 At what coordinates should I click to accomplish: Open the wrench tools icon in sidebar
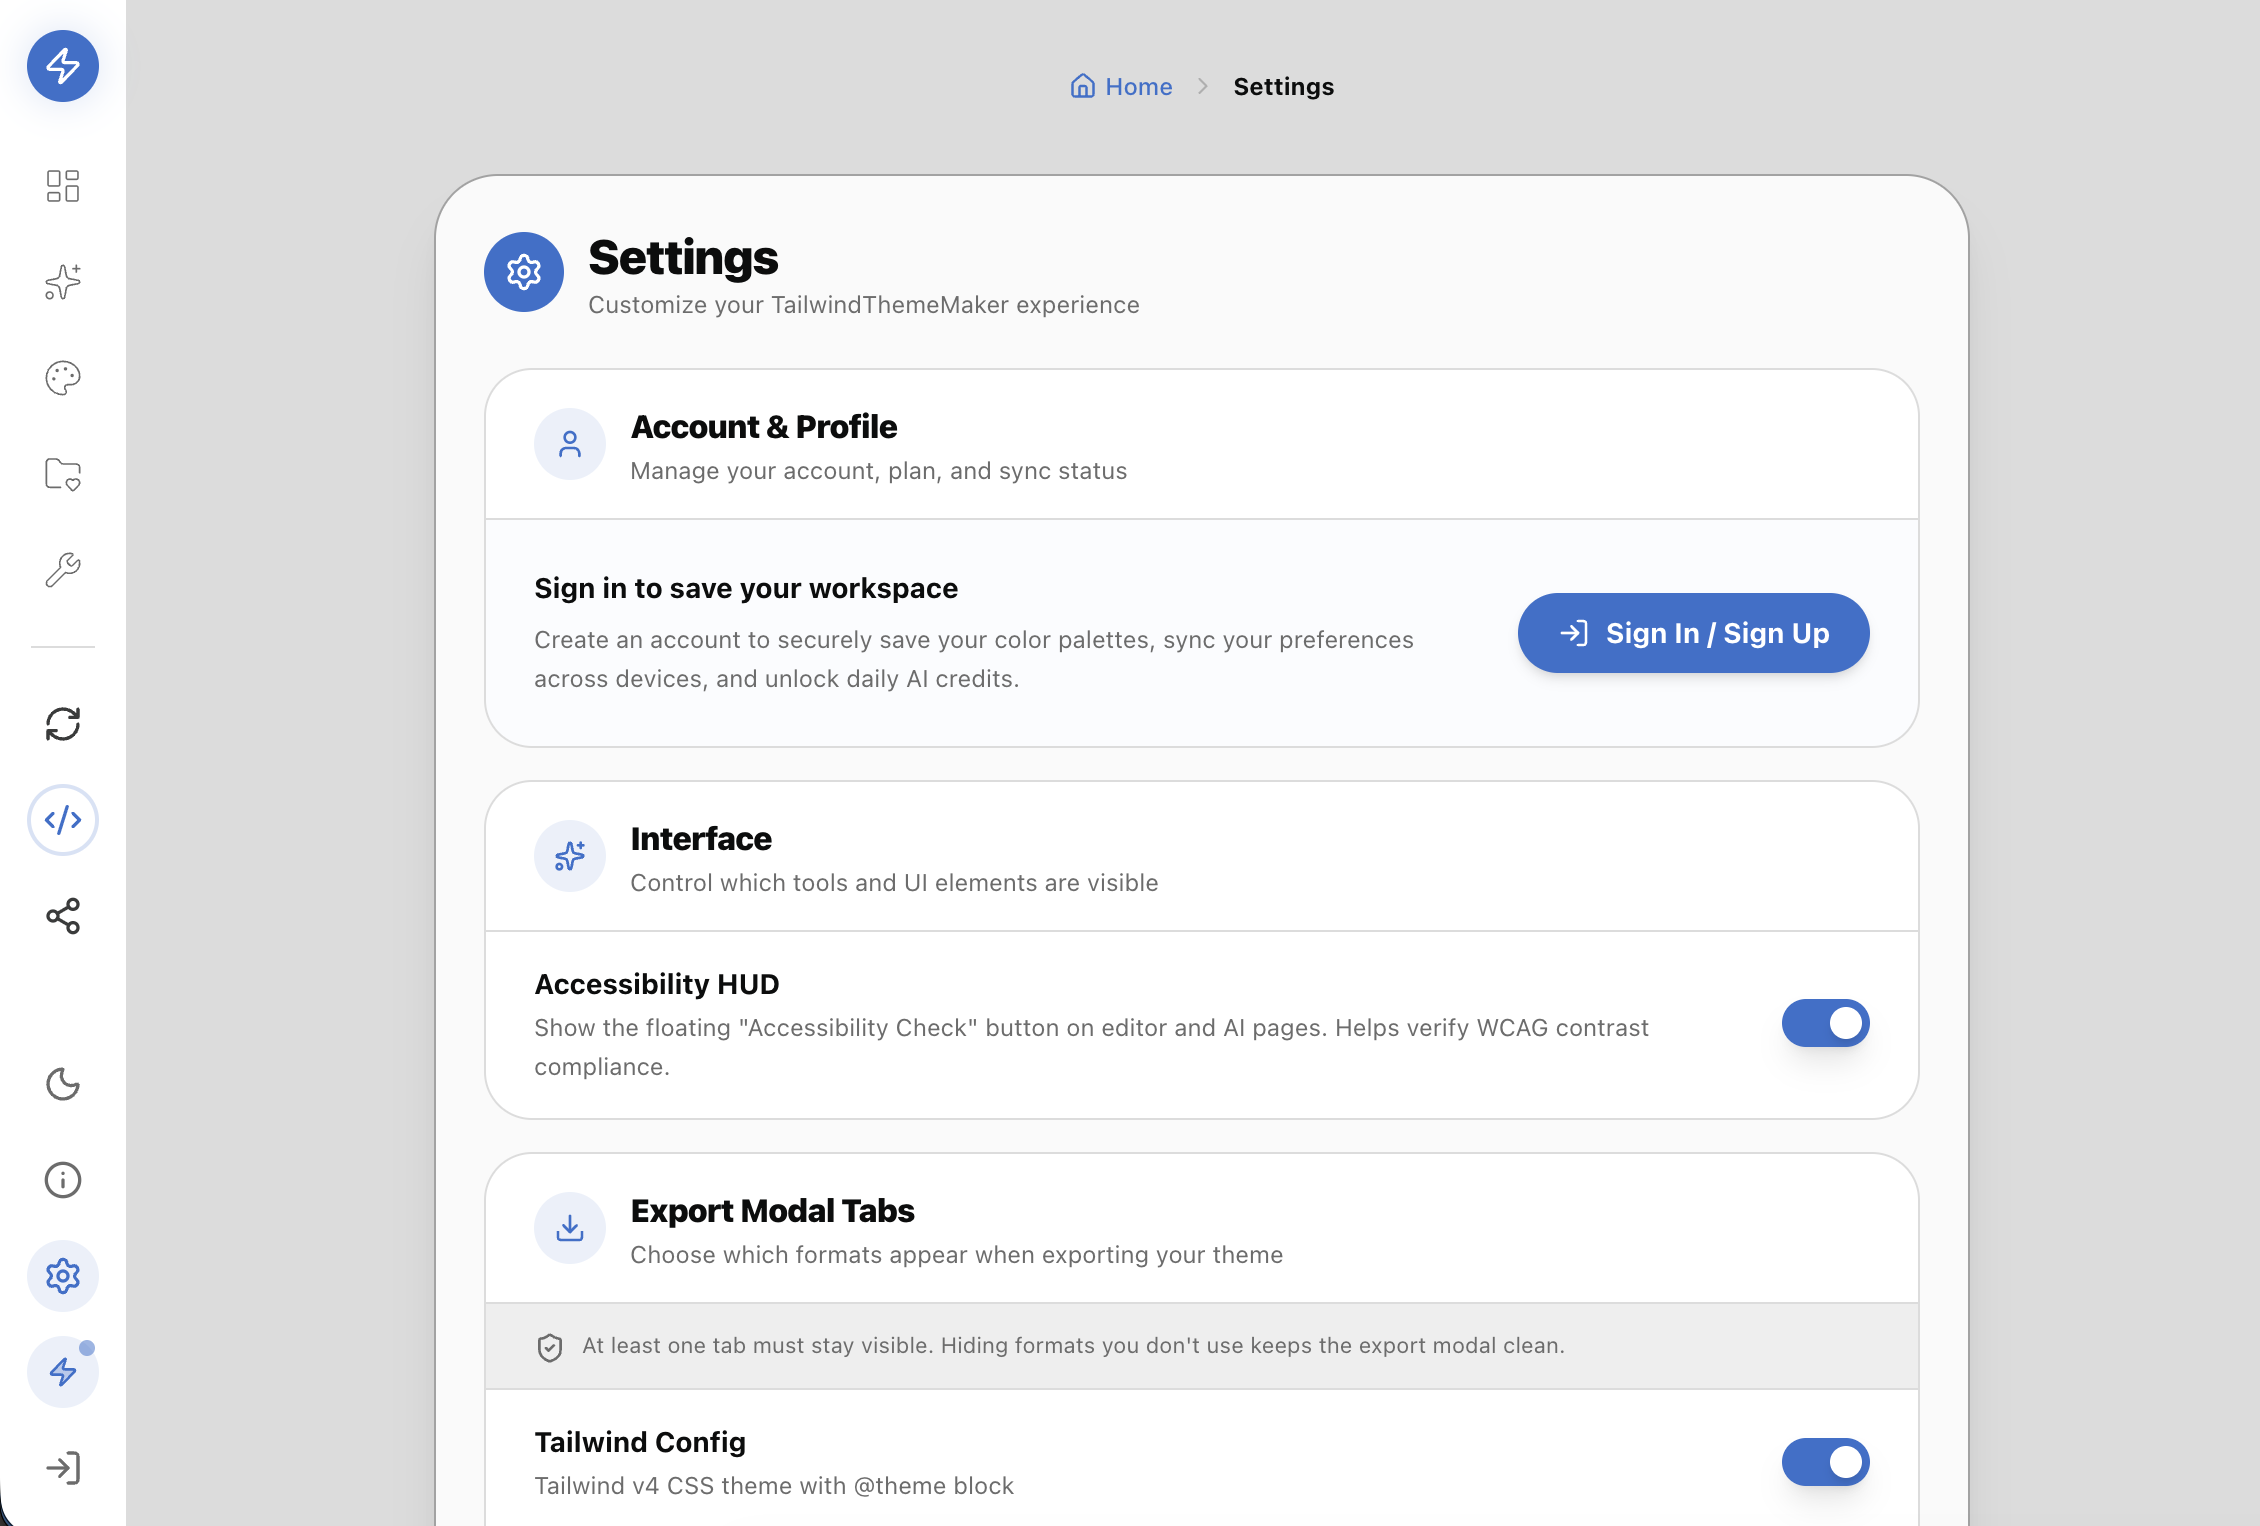(63, 570)
